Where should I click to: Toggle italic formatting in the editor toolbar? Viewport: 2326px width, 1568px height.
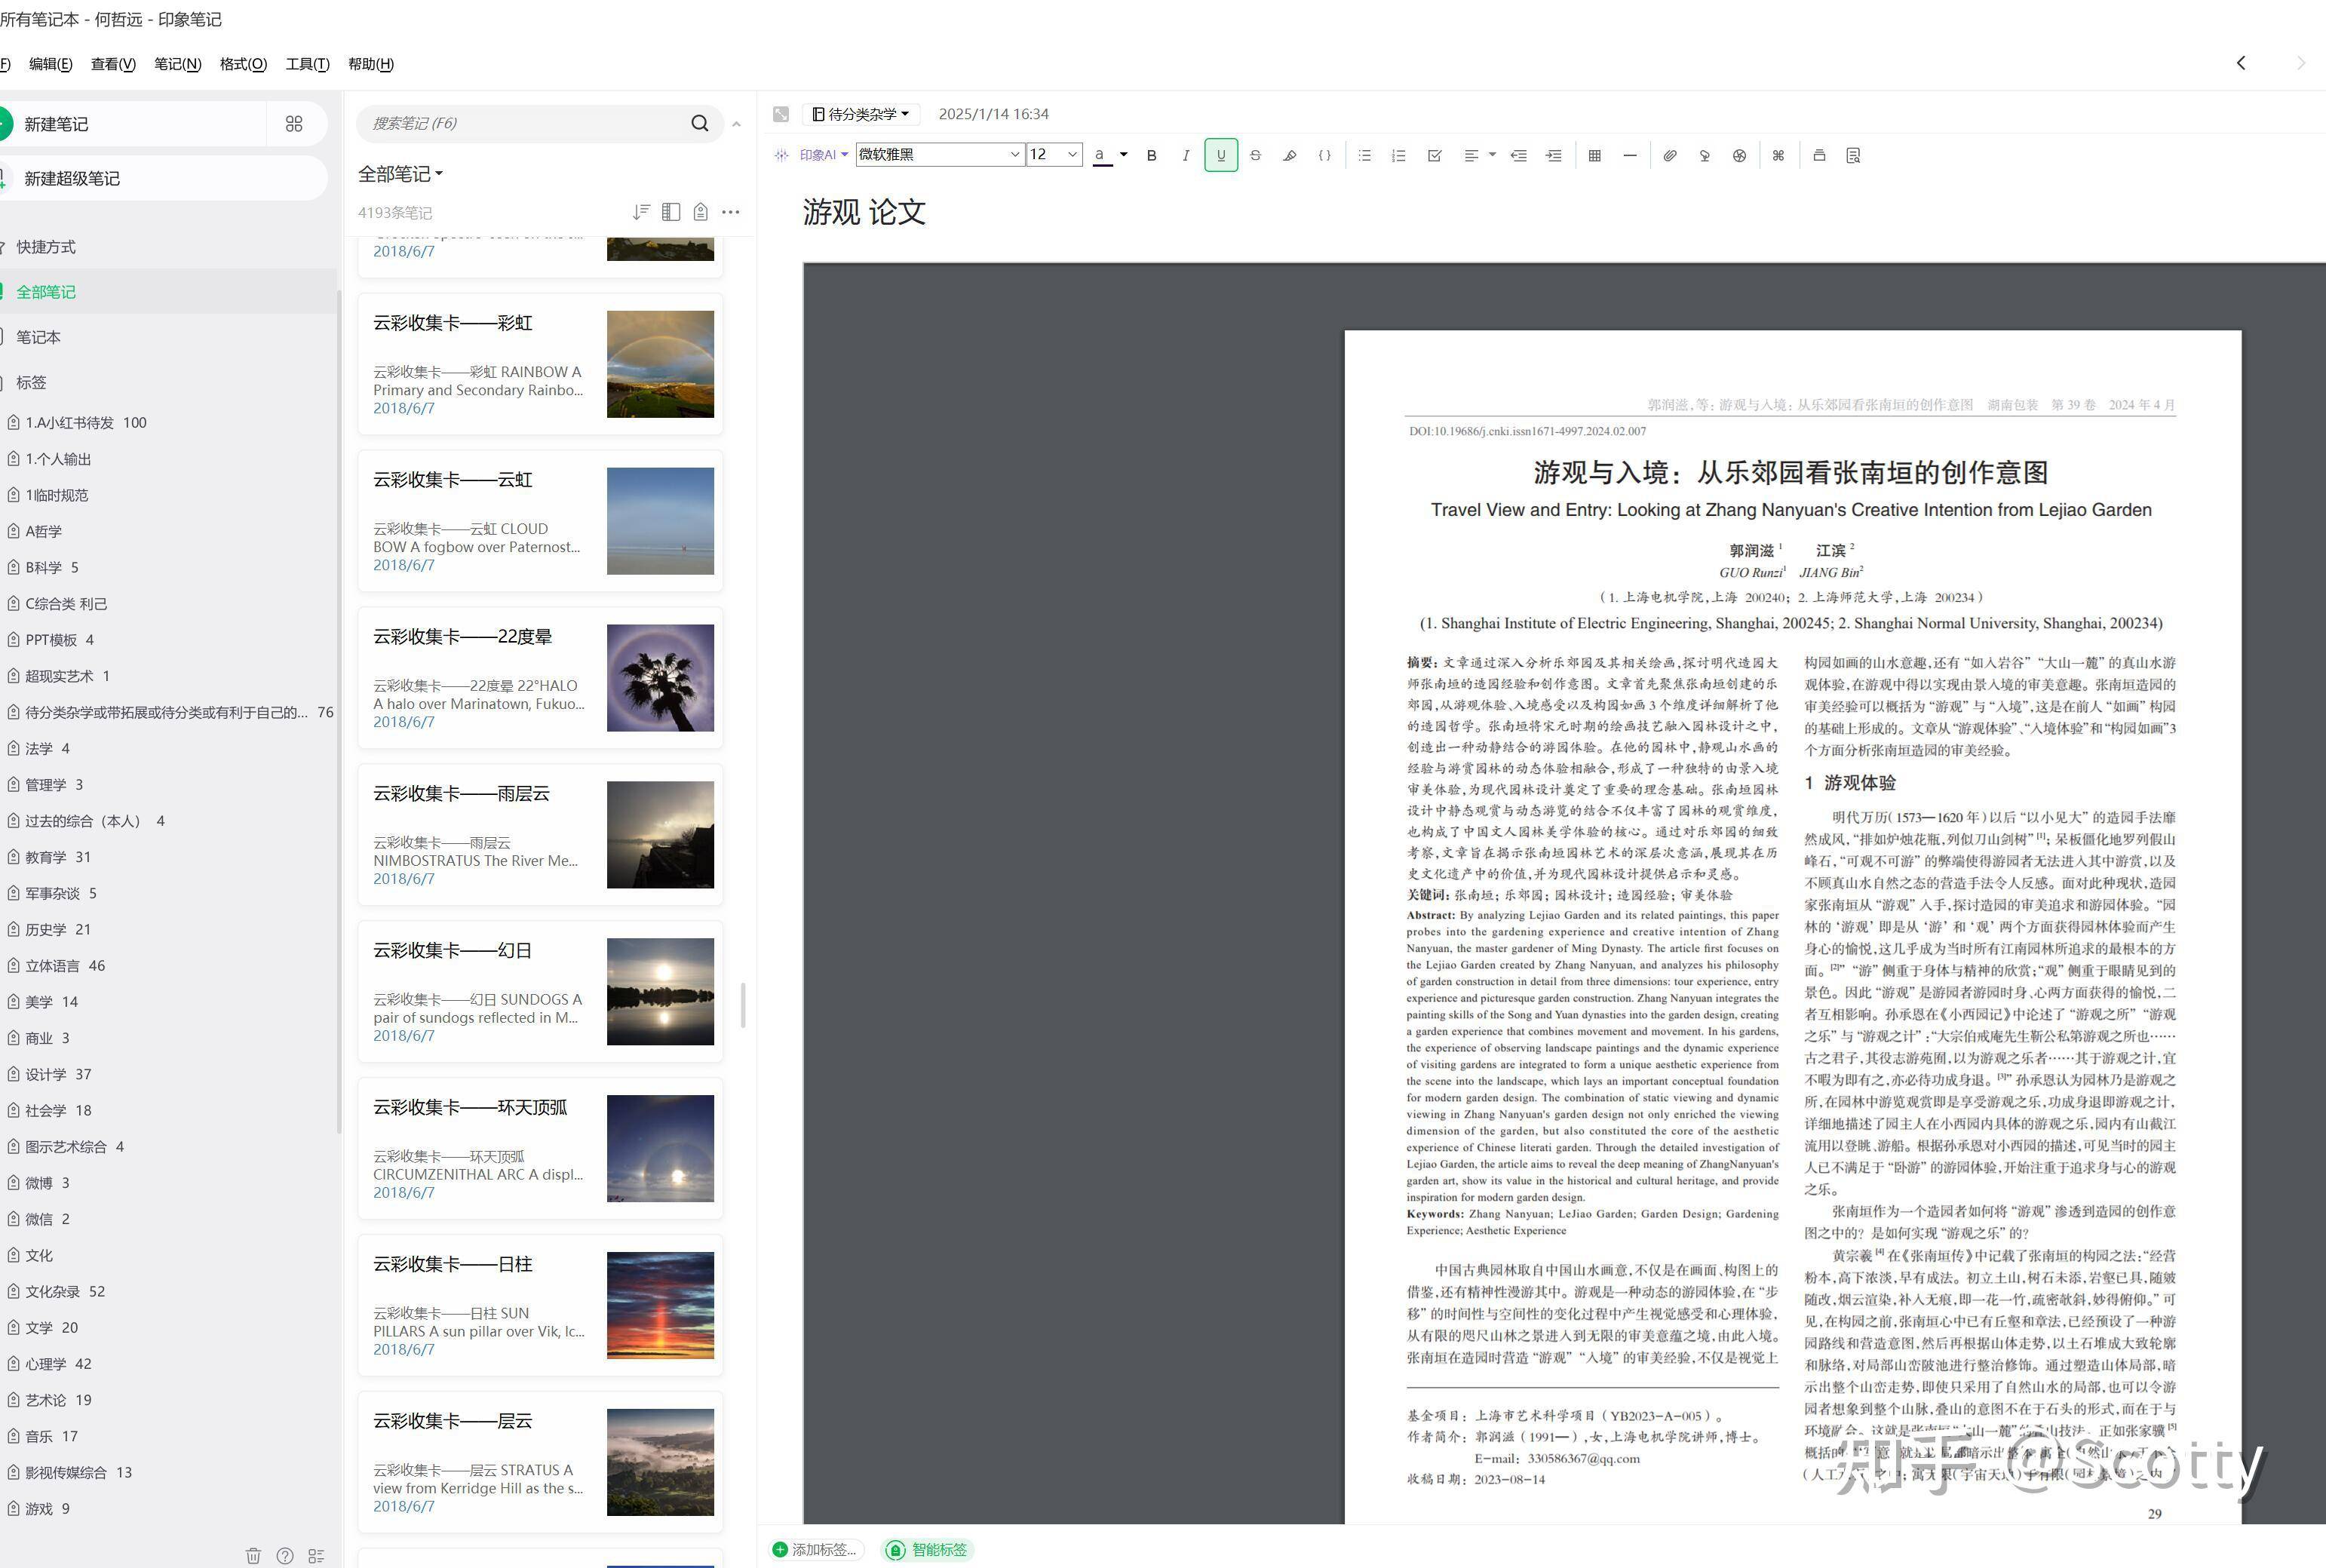click(x=1185, y=155)
